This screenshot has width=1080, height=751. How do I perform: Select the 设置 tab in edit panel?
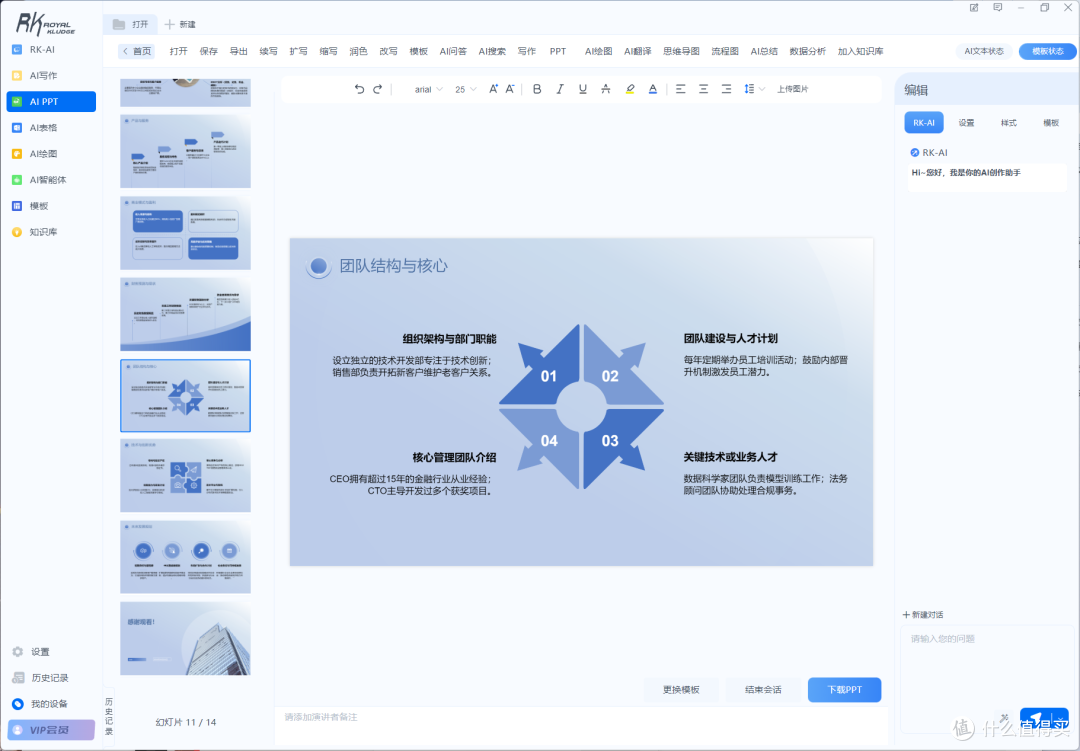tap(966, 123)
